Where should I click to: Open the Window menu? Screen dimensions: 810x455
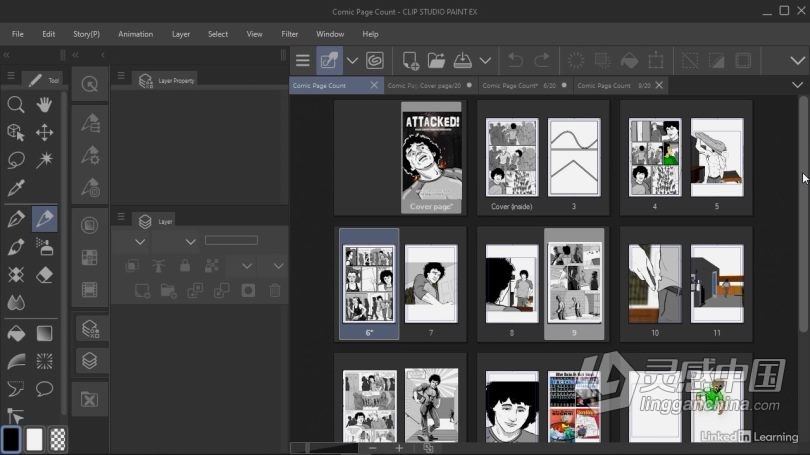(330, 34)
